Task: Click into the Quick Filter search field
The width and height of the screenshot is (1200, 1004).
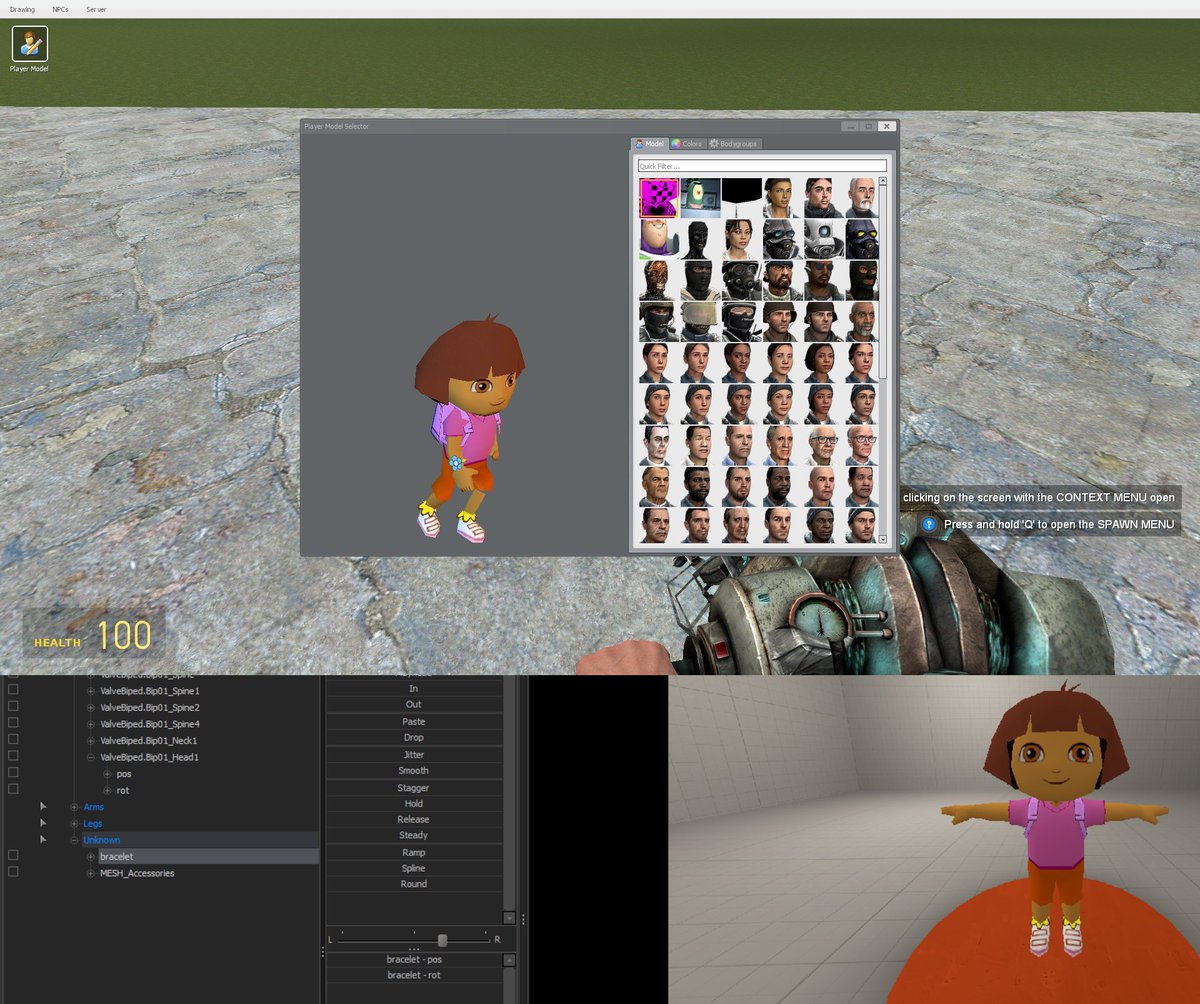Action: click(x=762, y=166)
